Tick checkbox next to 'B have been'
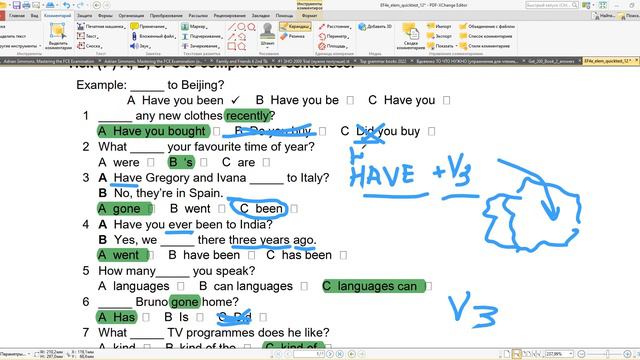The width and height of the screenshot is (640, 360). [x=251, y=255]
